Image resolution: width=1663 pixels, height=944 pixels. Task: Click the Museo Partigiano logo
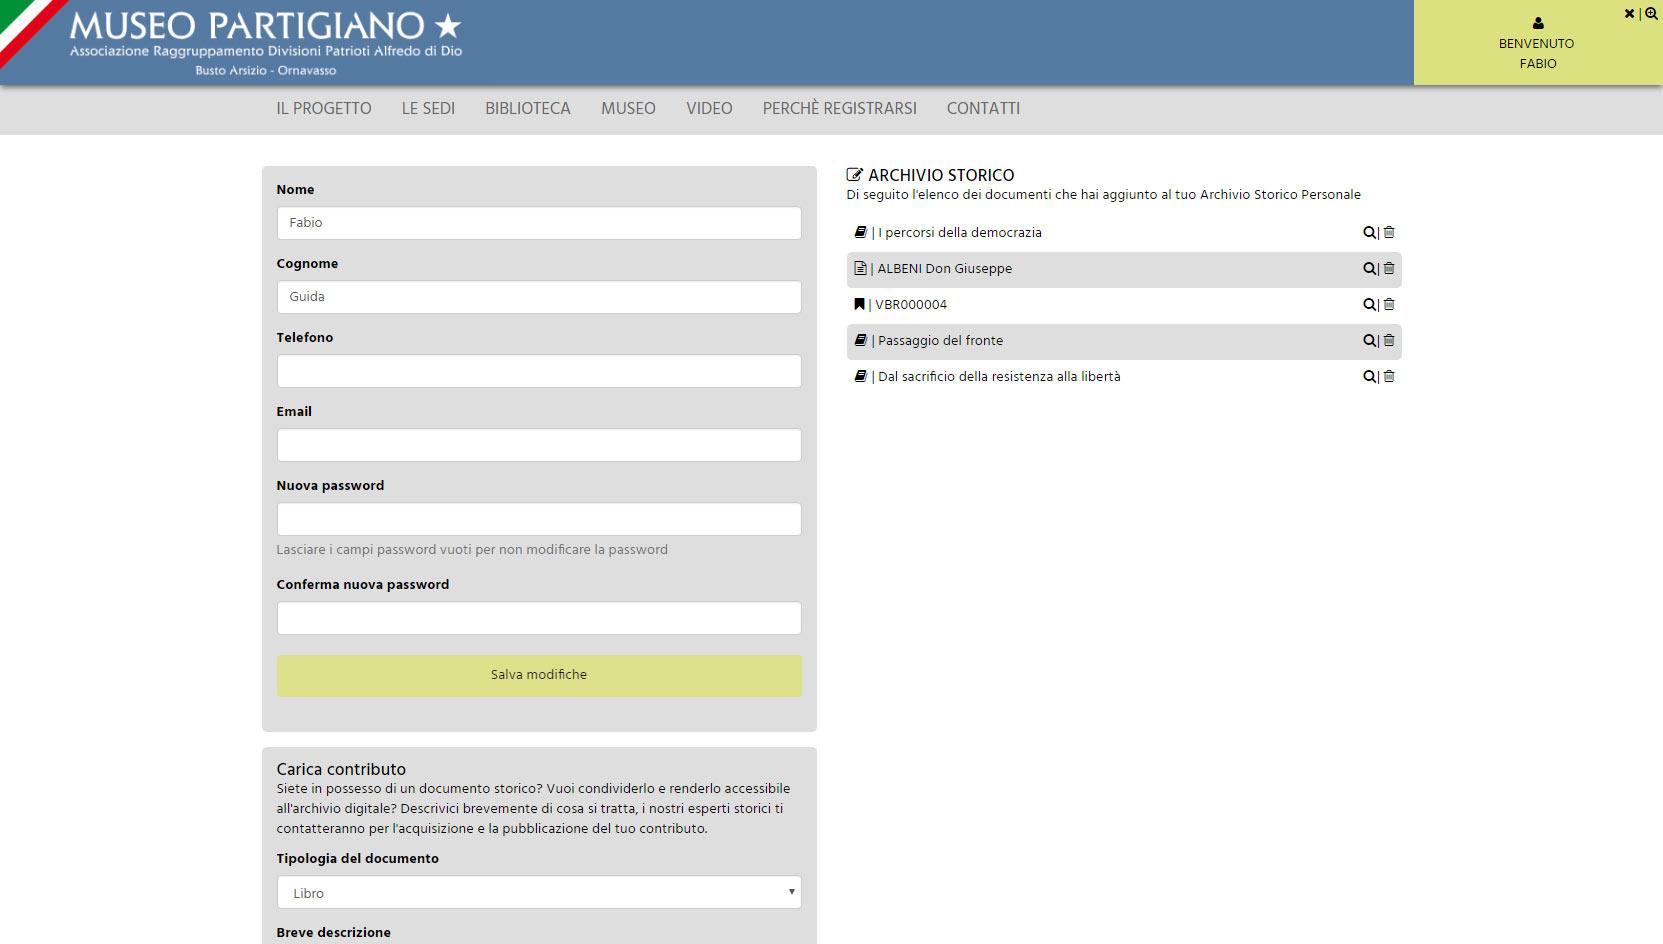(266, 42)
